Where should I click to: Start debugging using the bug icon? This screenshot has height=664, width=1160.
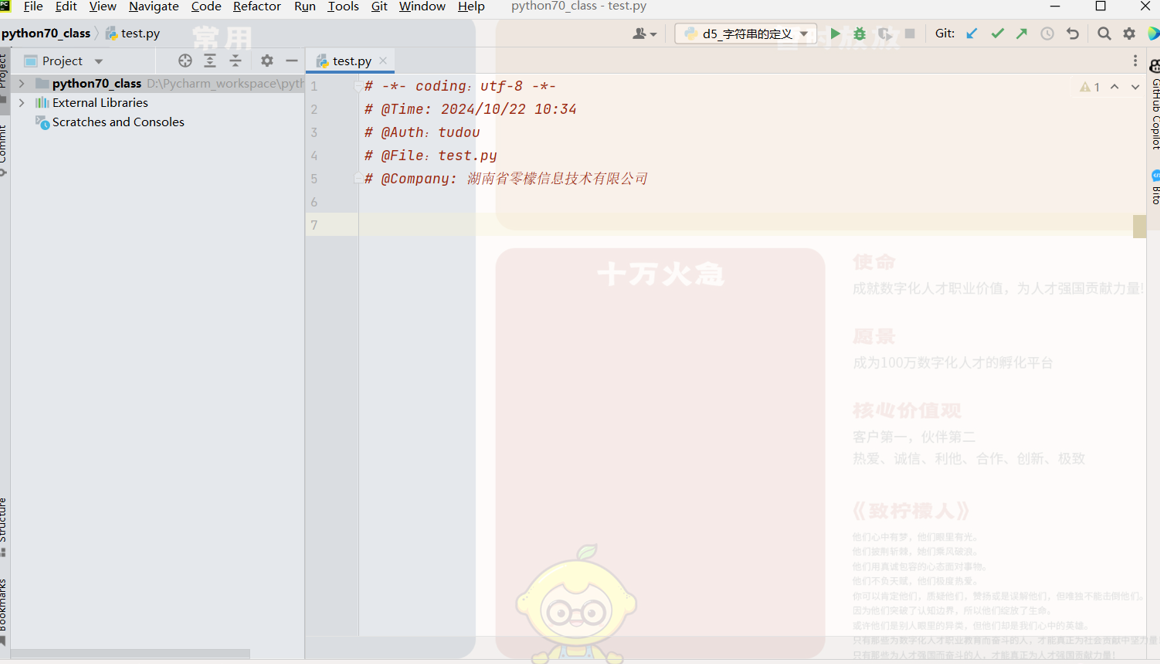(x=859, y=33)
